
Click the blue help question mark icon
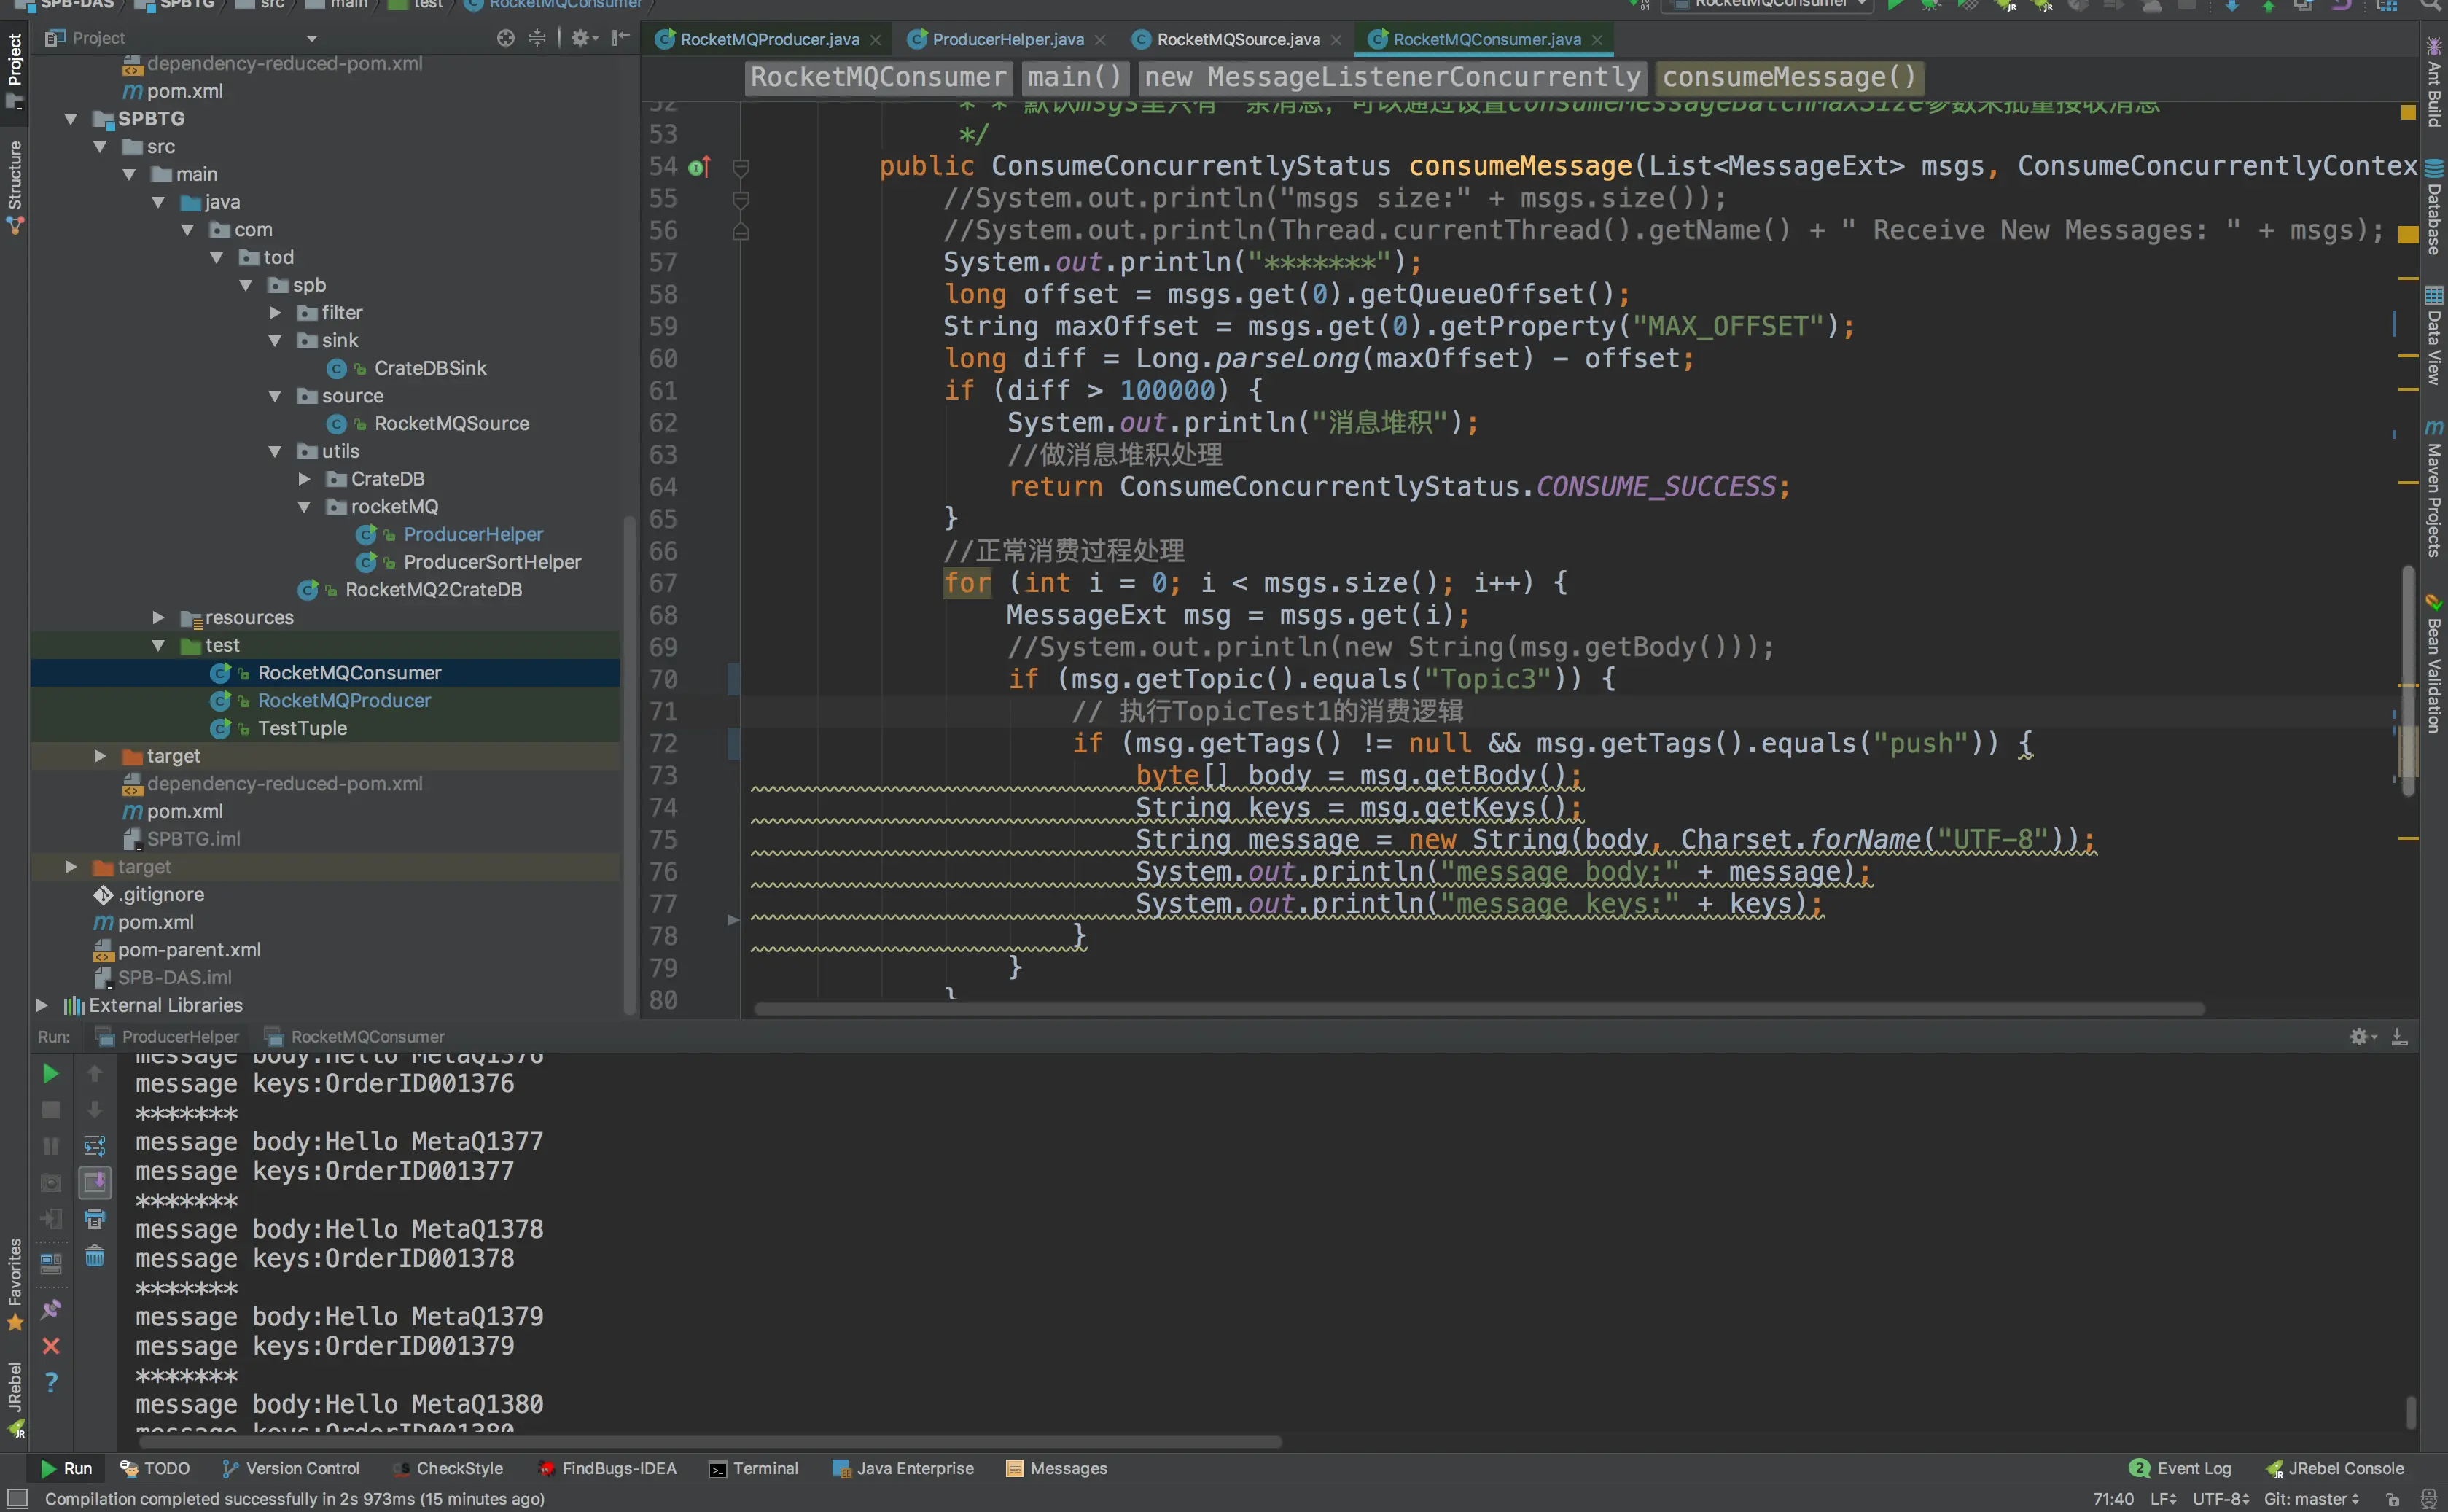point(51,1382)
